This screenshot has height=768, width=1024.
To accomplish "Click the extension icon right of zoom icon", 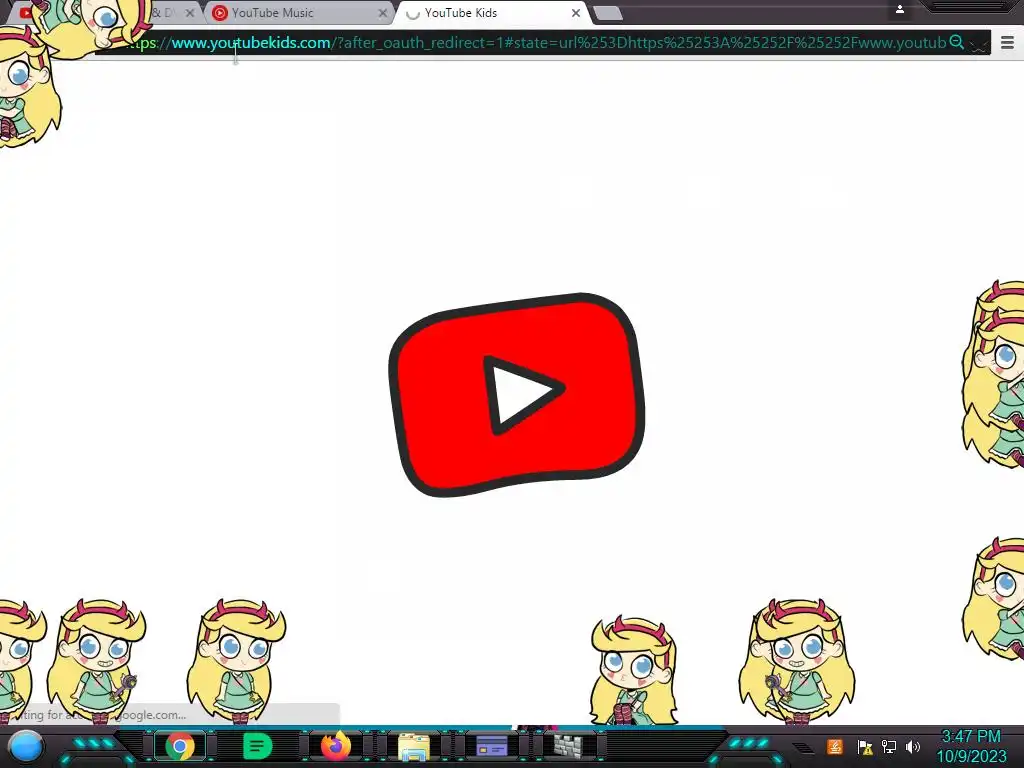I will (x=978, y=43).
